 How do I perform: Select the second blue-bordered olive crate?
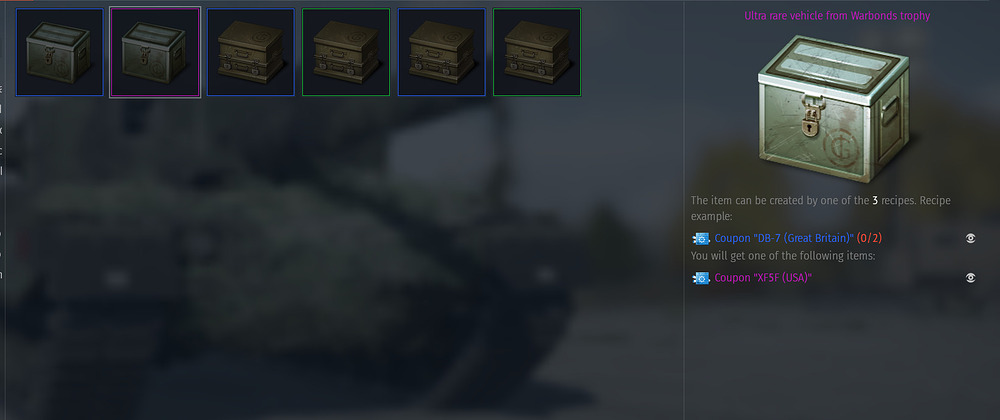(441, 52)
